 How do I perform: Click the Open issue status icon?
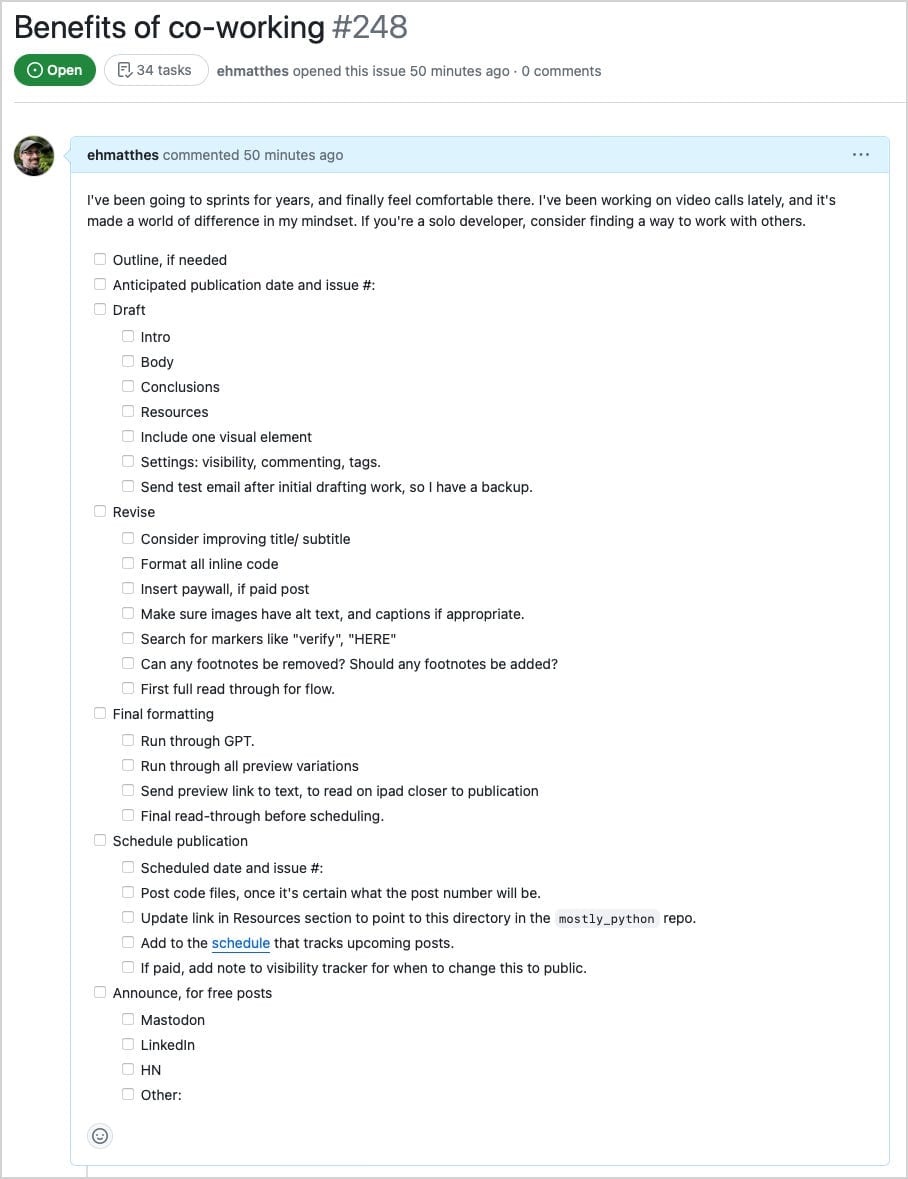coord(35,70)
